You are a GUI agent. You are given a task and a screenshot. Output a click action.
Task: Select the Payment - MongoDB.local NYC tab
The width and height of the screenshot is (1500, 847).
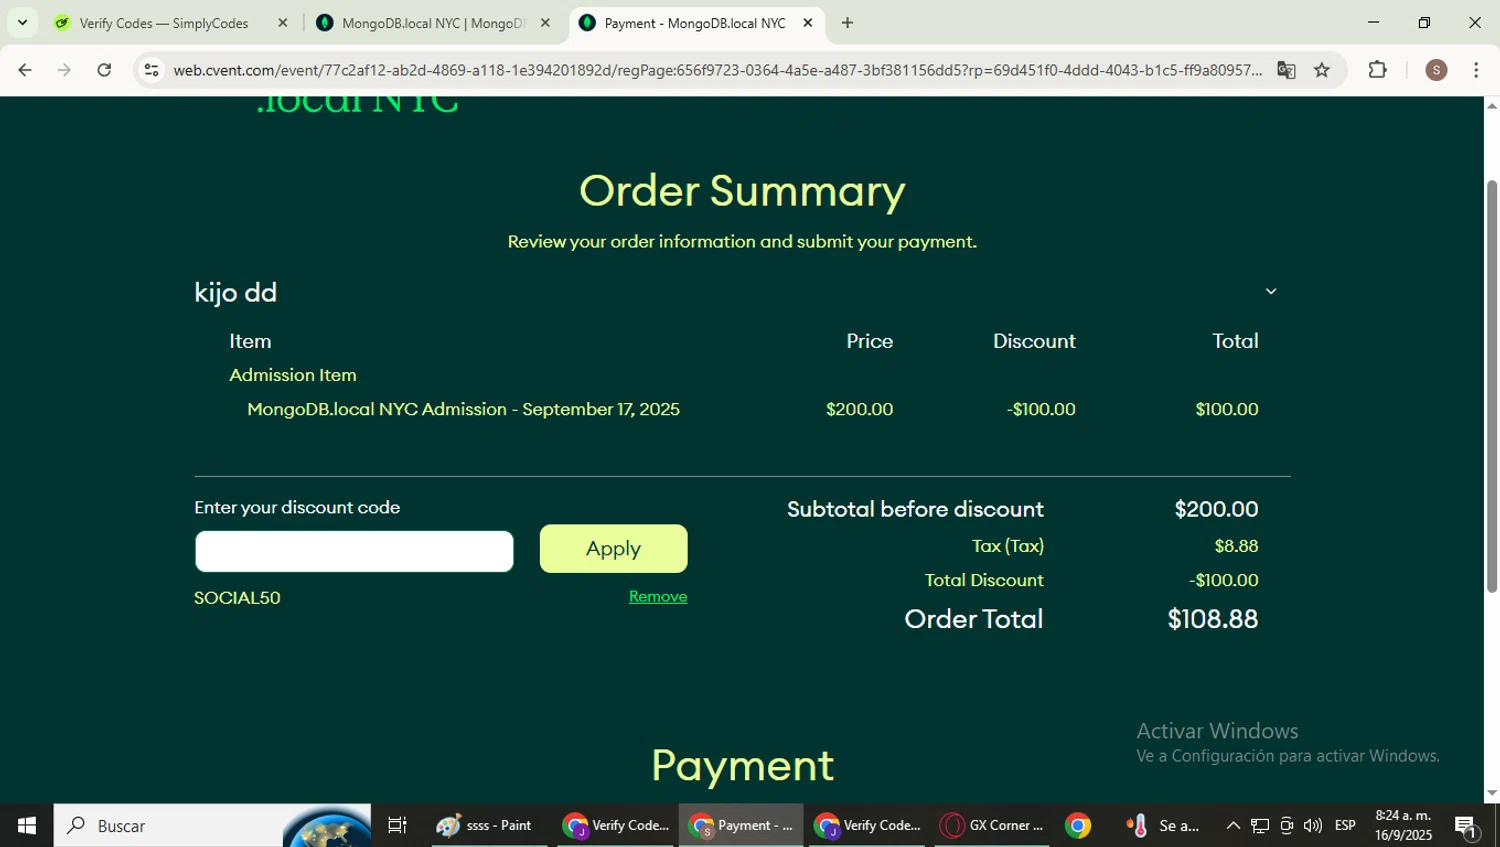(694, 23)
